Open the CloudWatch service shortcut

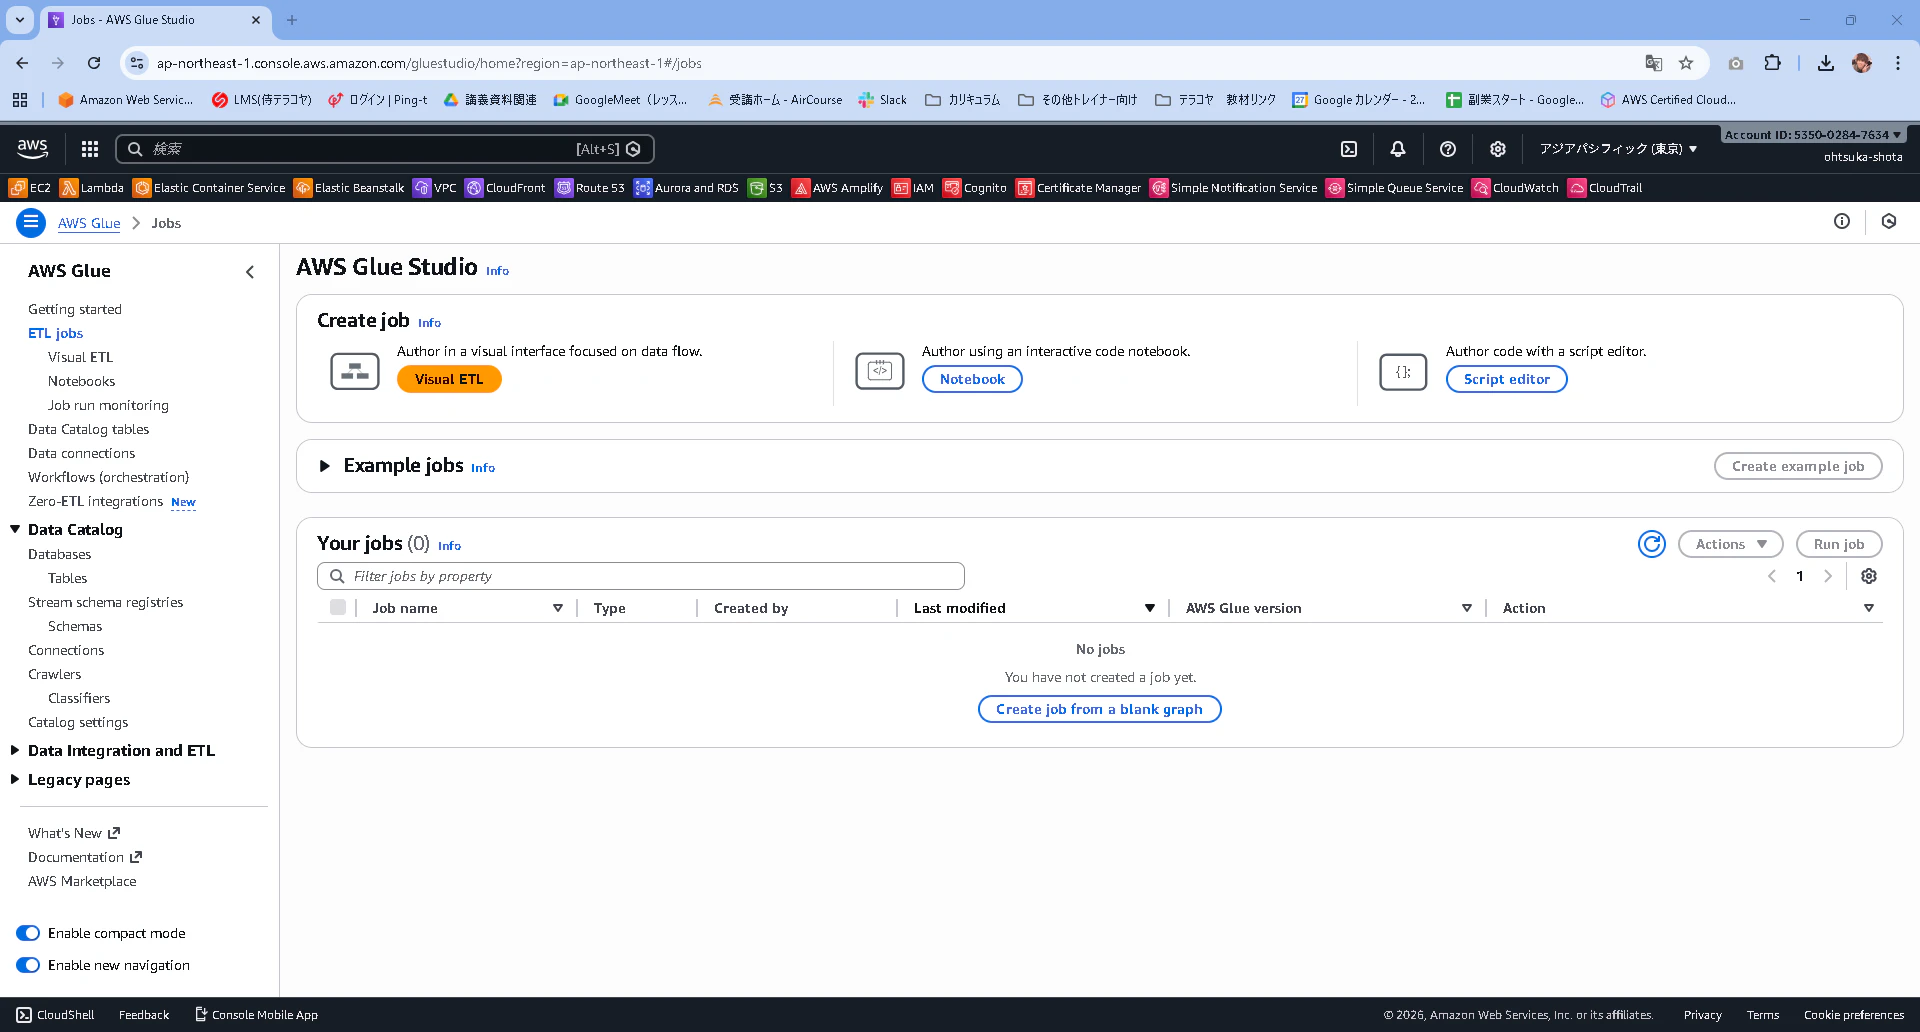[1515, 188]
